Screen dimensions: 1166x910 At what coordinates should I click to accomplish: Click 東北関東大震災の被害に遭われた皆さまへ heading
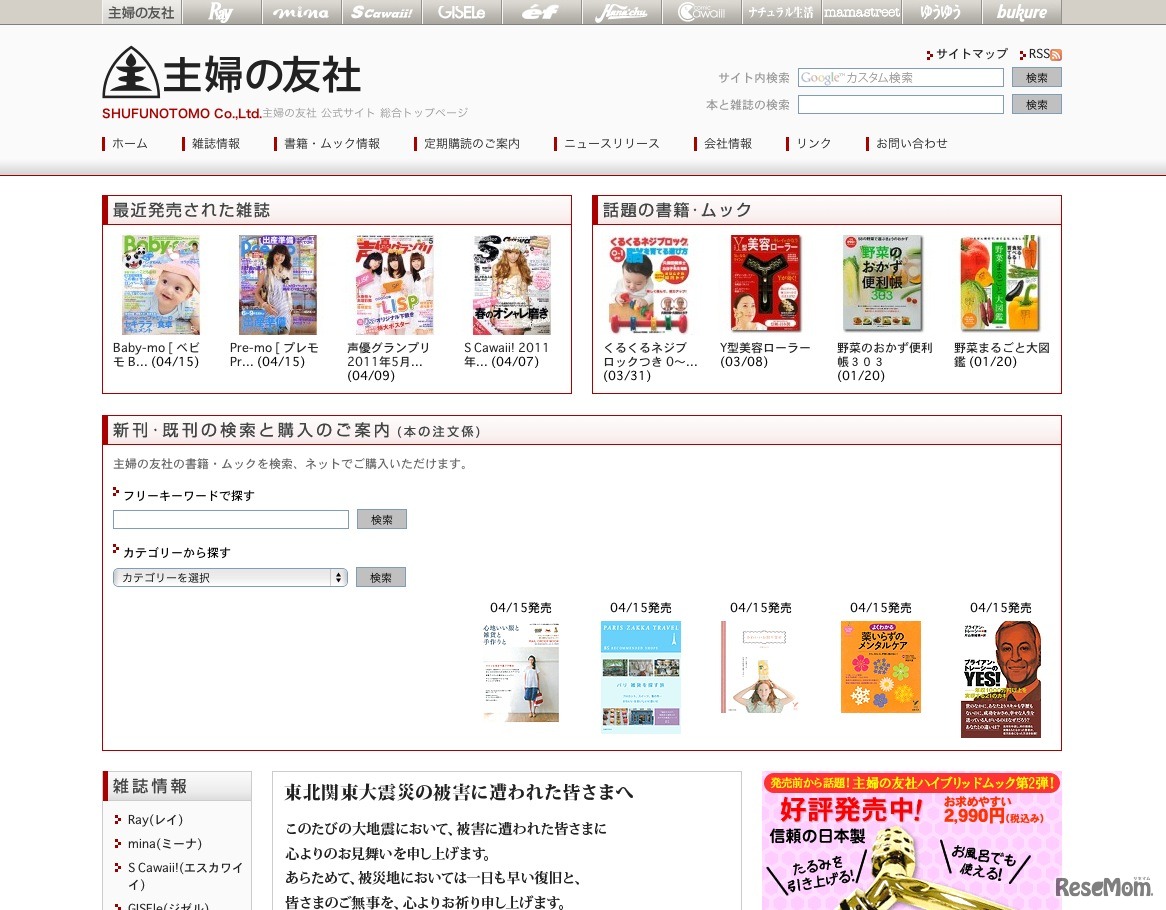459,793
